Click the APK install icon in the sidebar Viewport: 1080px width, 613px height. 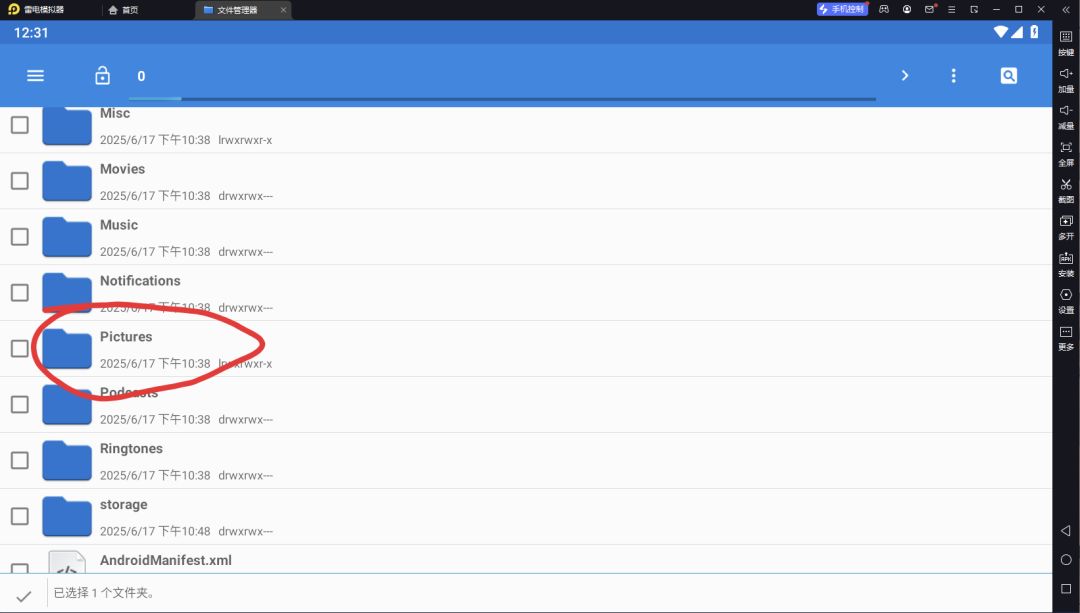point(1066,264)
